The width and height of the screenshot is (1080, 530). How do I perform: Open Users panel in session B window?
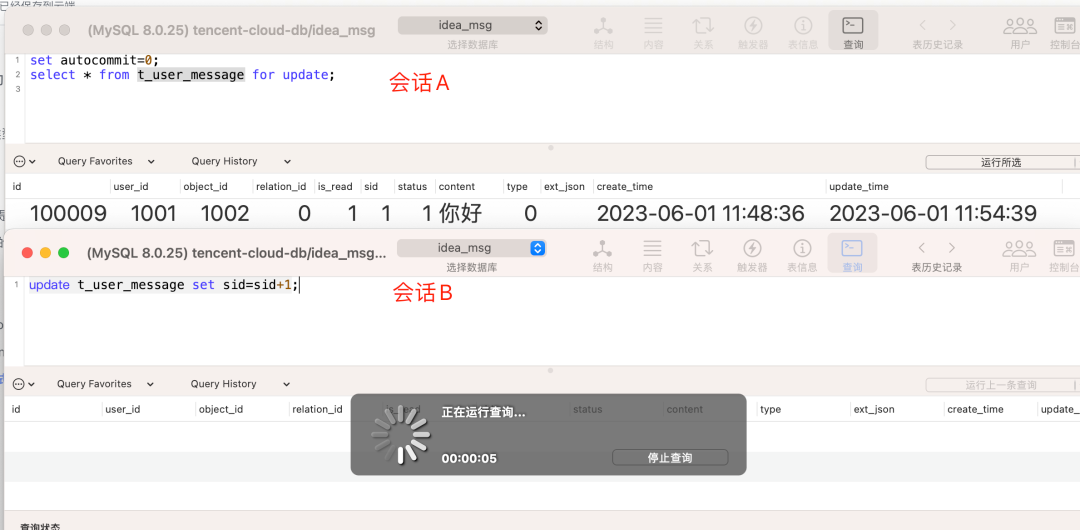[x=1019, y=254]
